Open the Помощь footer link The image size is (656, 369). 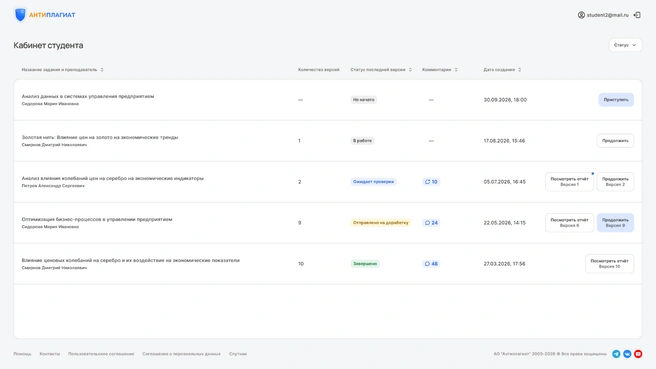(x=22, y=354)
